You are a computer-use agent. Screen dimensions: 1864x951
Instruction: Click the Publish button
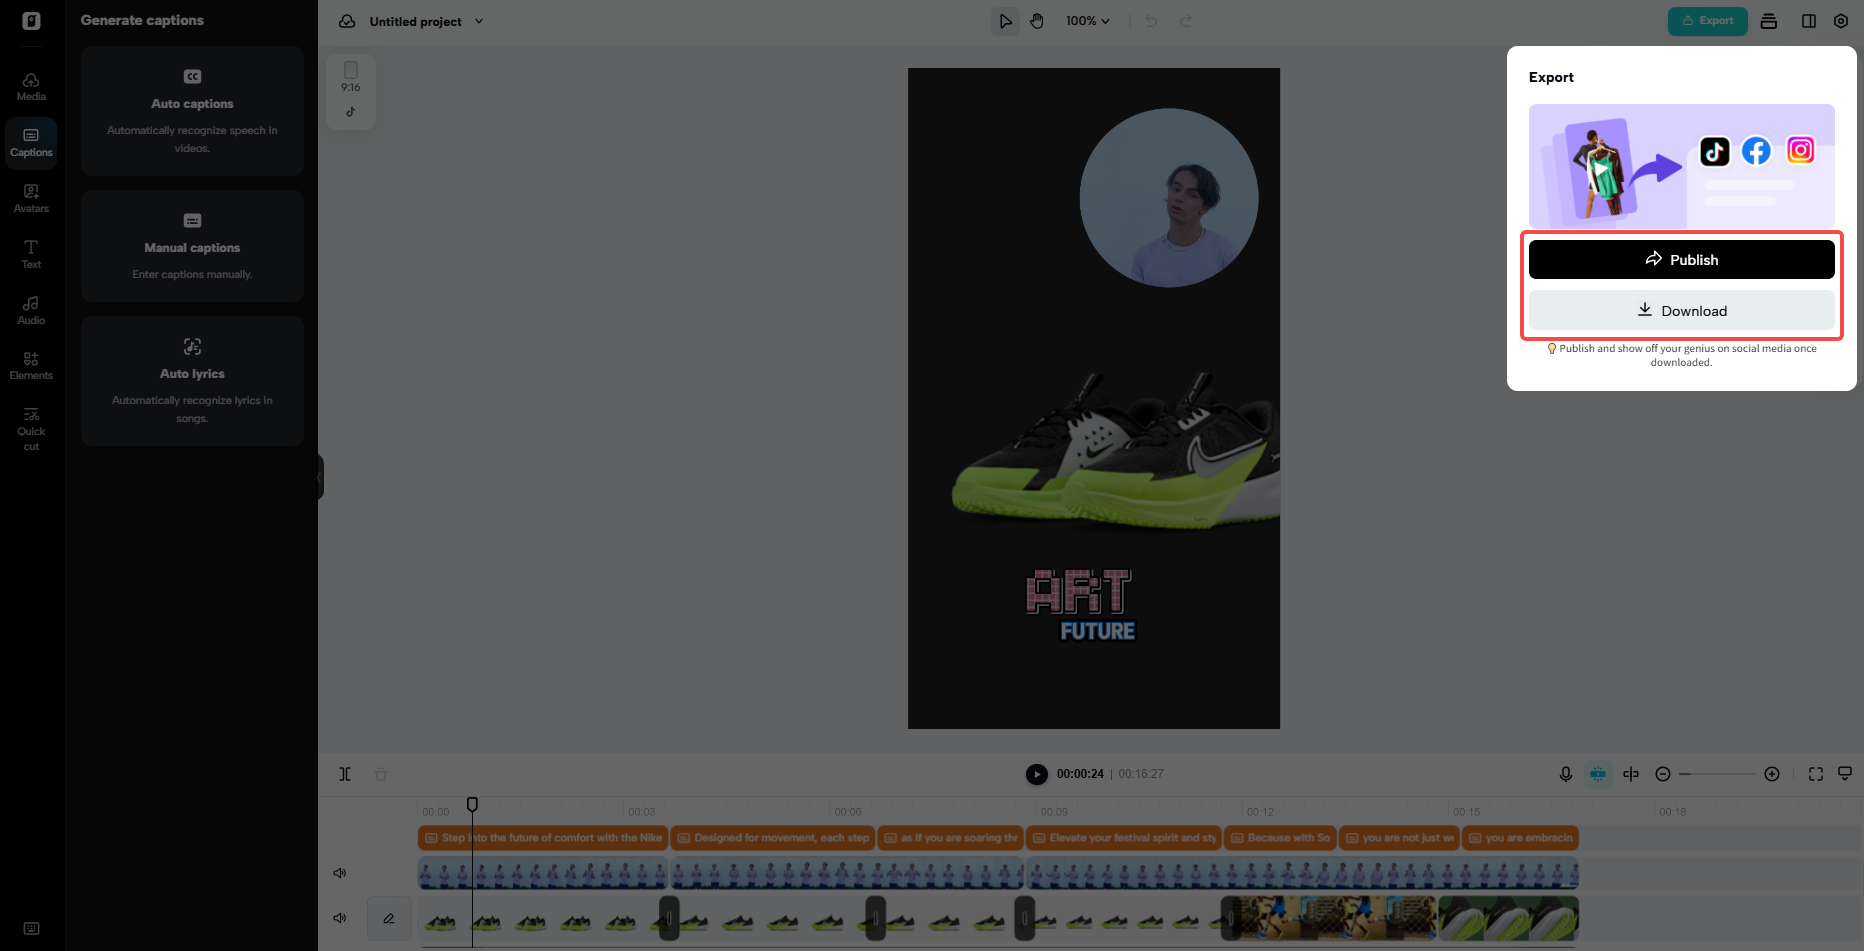(1682, 260)
